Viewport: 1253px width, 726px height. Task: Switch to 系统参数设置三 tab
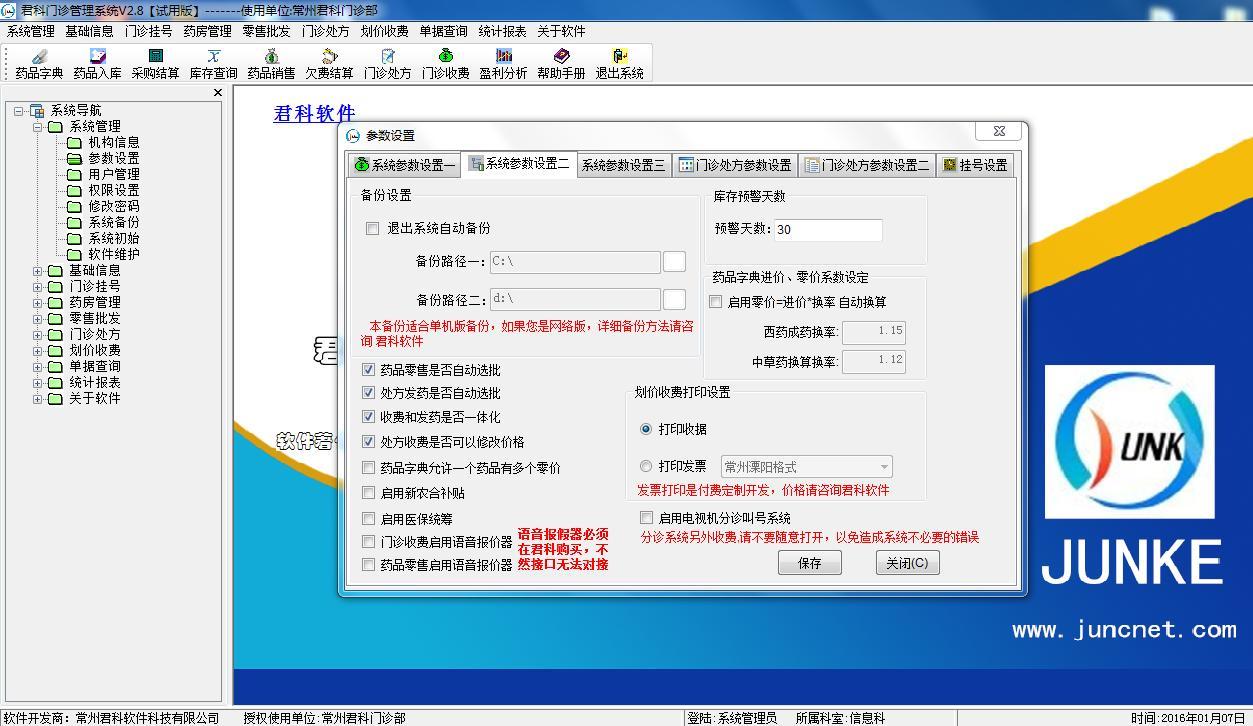(623, 166)
